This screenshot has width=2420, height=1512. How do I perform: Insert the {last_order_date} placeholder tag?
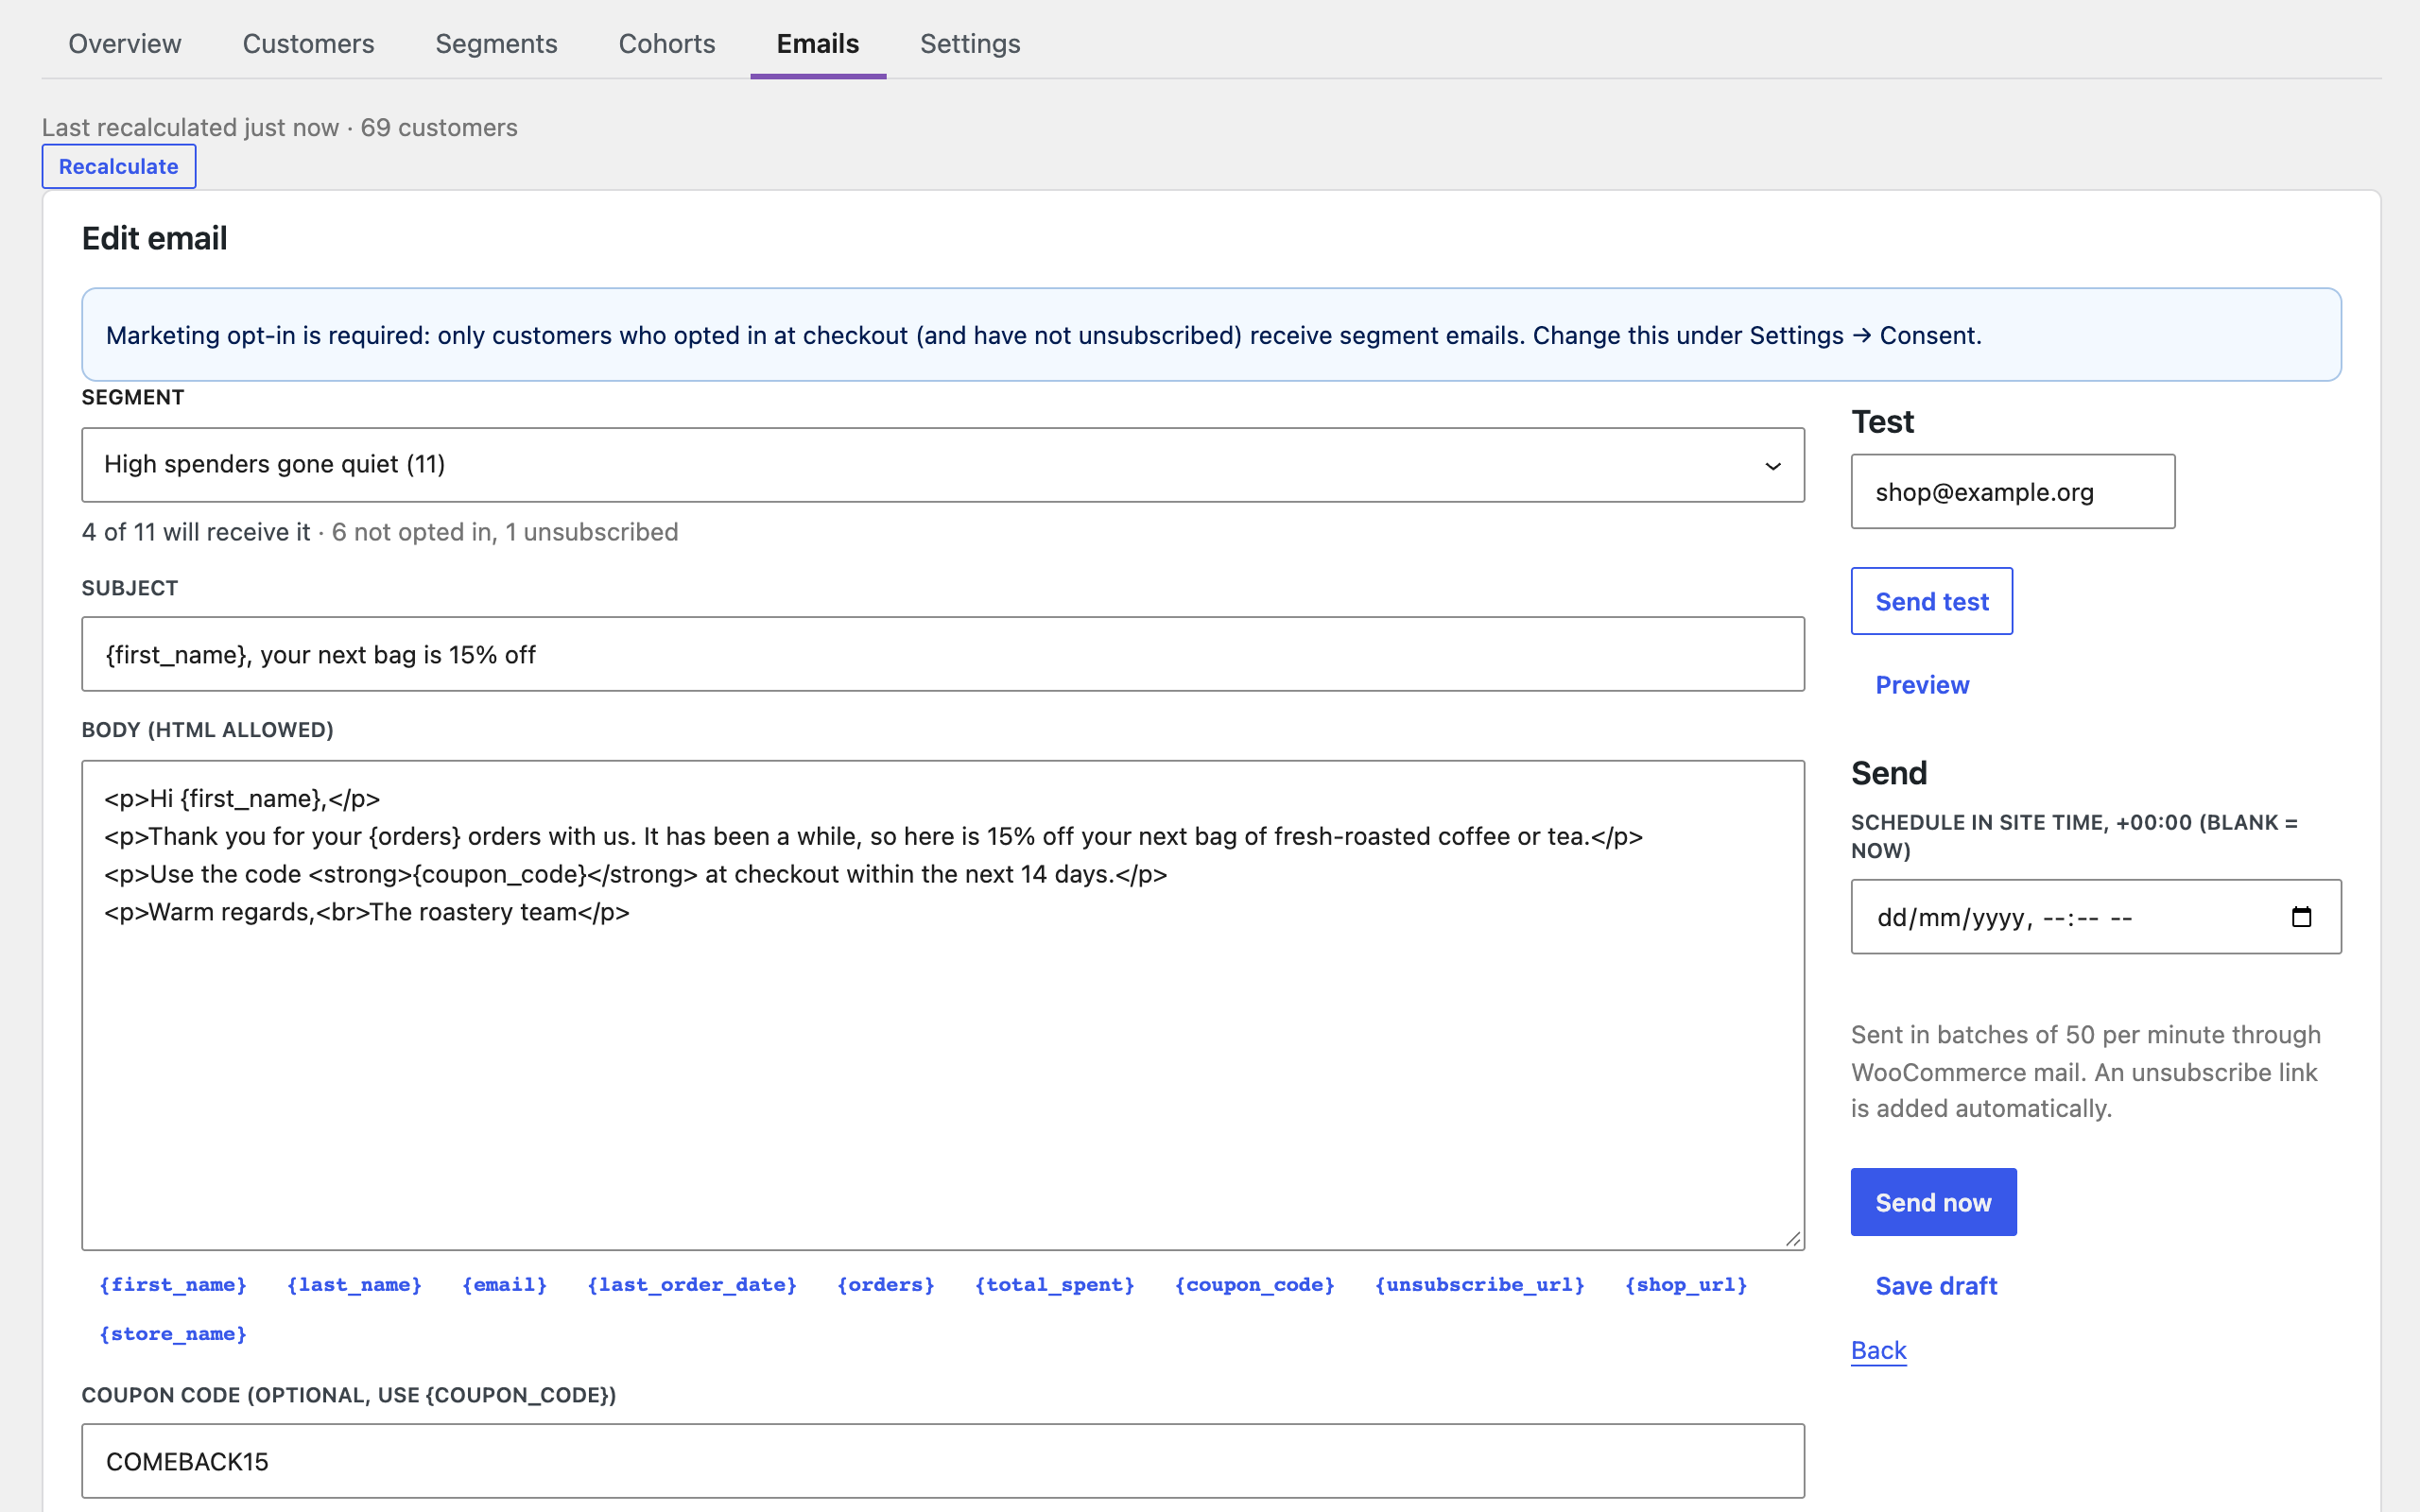(x=692, y=1284)
